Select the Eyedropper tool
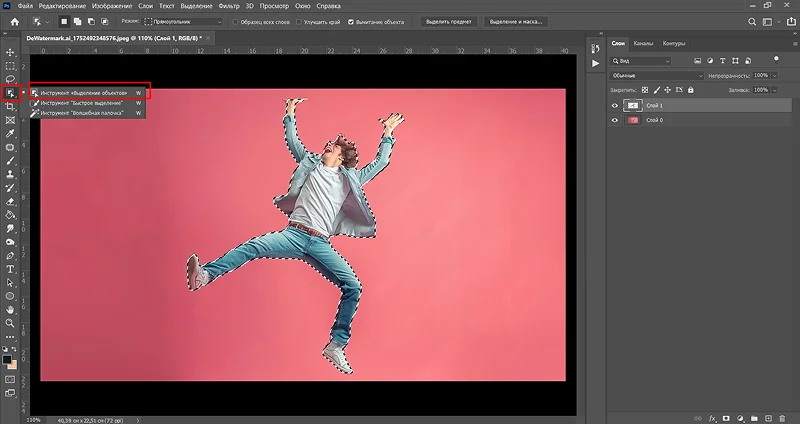800x424 pixels. 10,134
